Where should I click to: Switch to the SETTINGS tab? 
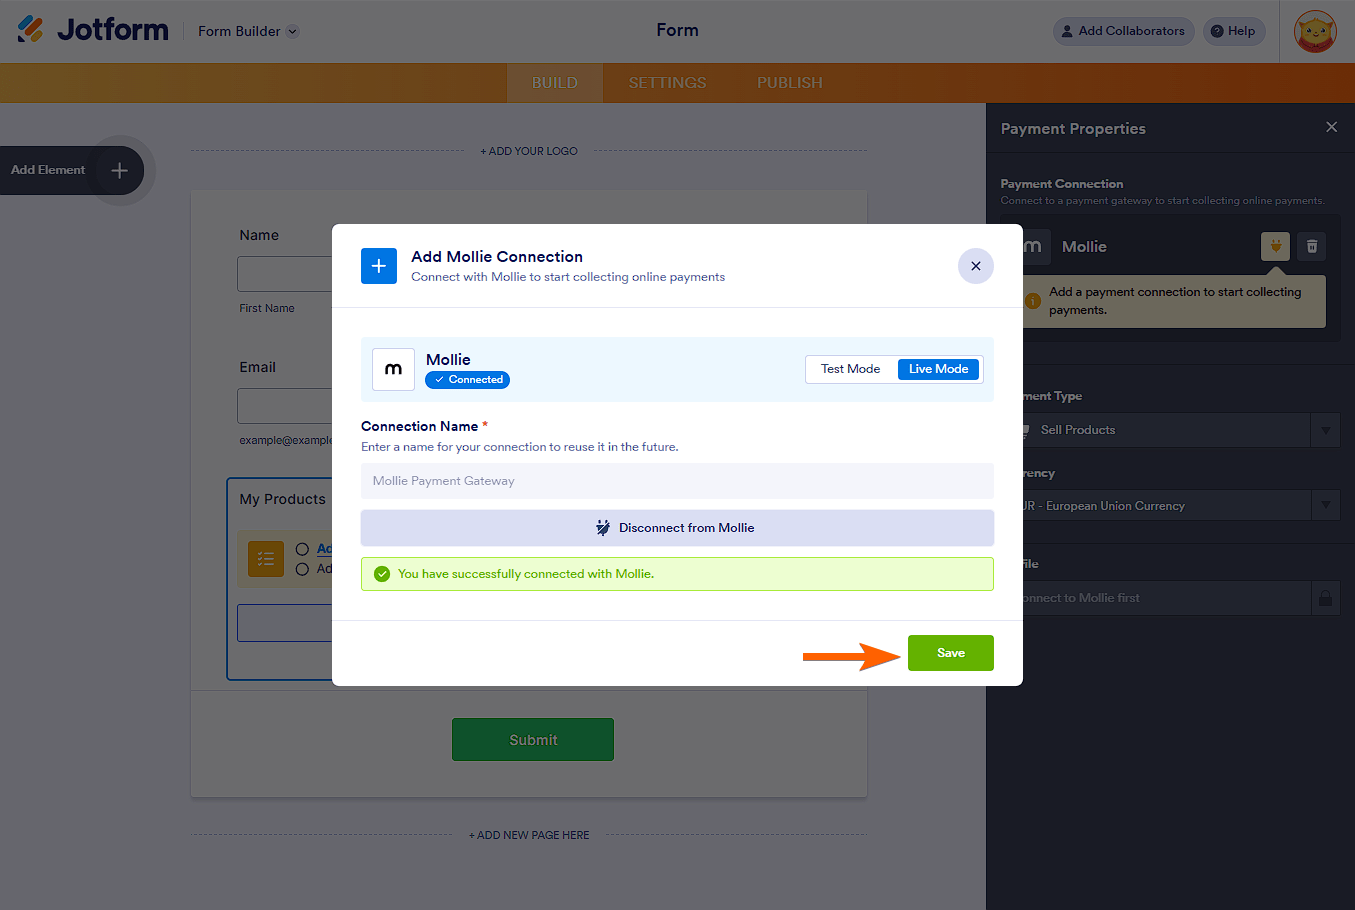667,83
